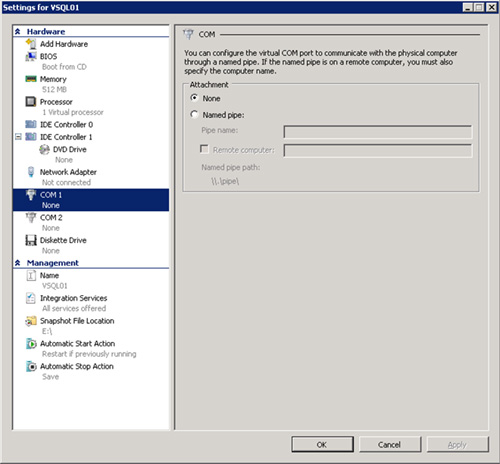Open the Integration Services item
Viewport: 500px width, 464px height.
click(x=74, y=298)
